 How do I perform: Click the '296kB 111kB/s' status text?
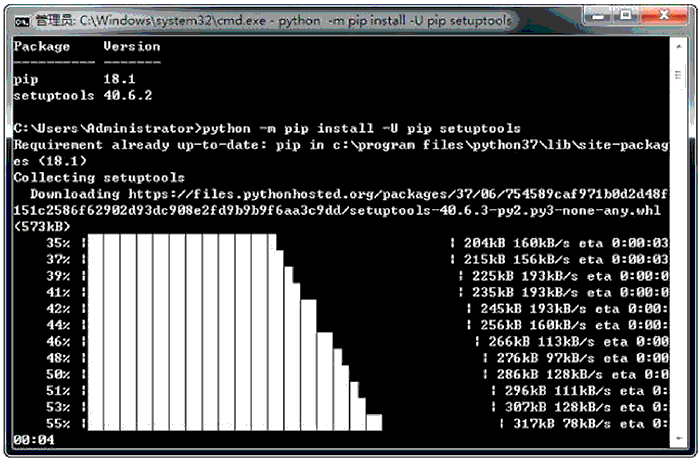tap(558, 391)
